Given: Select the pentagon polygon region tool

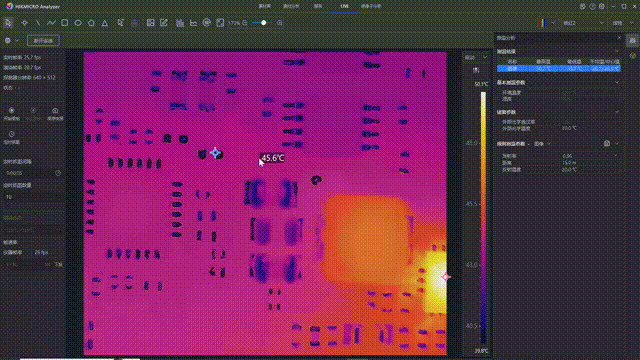Looking at the screenshot, I should [91, 23].
